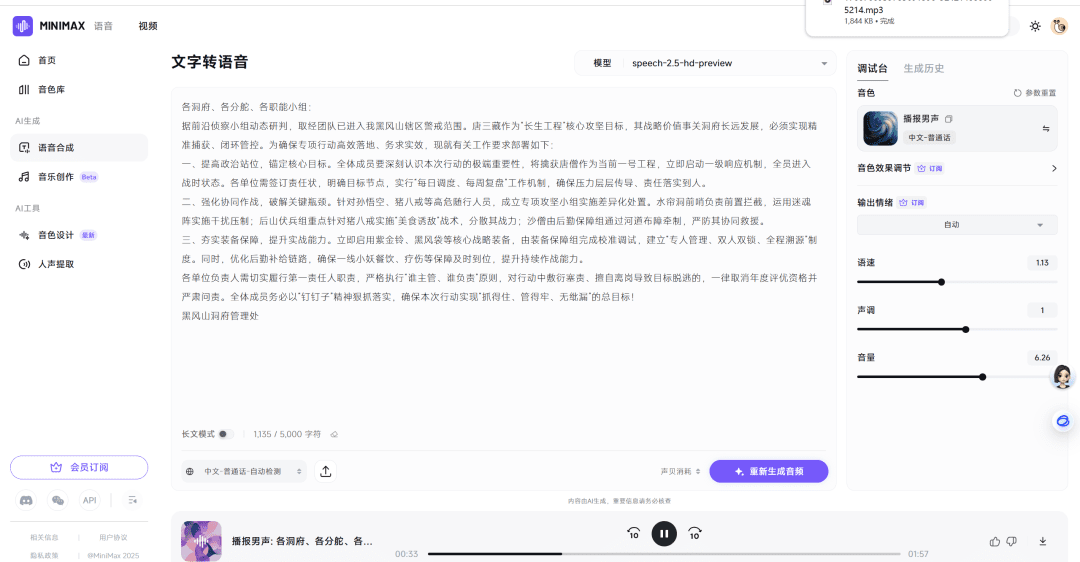Open 音色库 in the sidebar
1080x562 pixels.
51,90
